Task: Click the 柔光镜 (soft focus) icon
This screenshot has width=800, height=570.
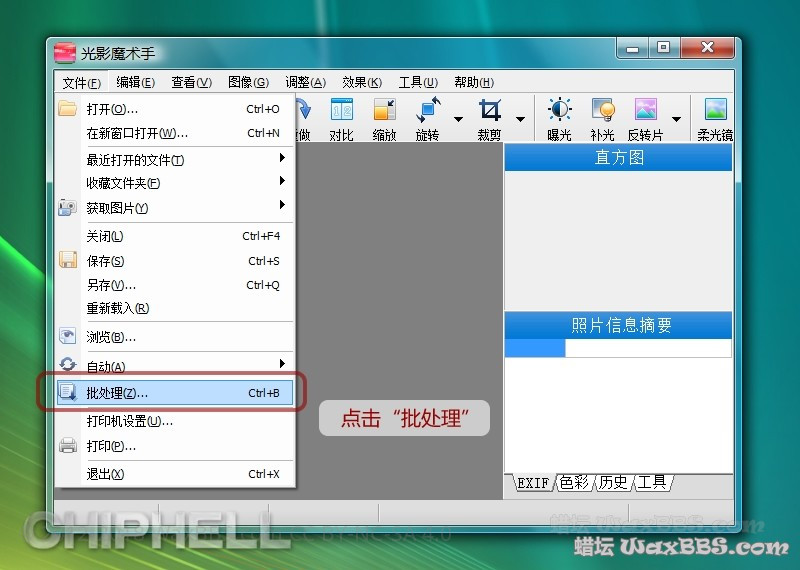Action: [714, 119]
